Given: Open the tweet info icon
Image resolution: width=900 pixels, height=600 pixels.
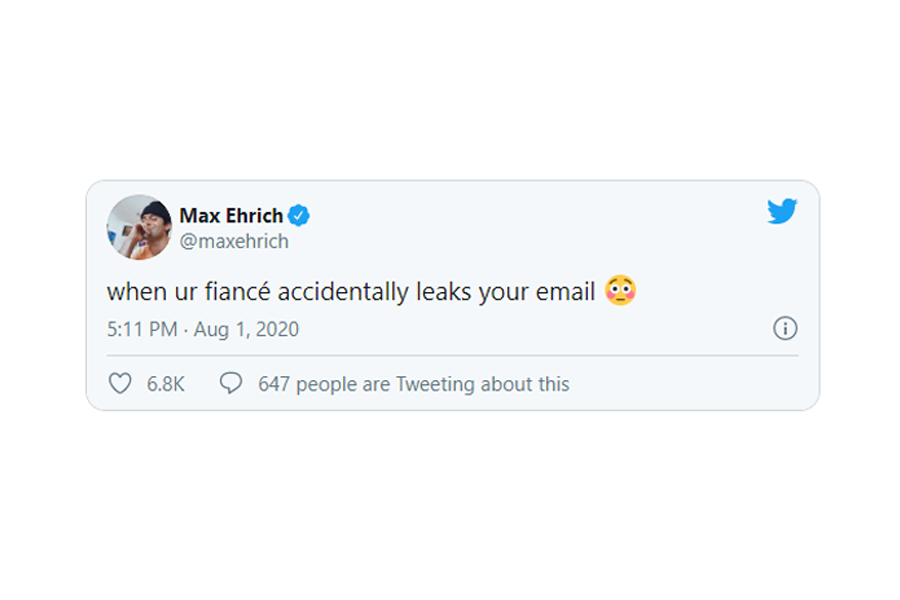Looking at the screenshot, I should coord(785,328).
